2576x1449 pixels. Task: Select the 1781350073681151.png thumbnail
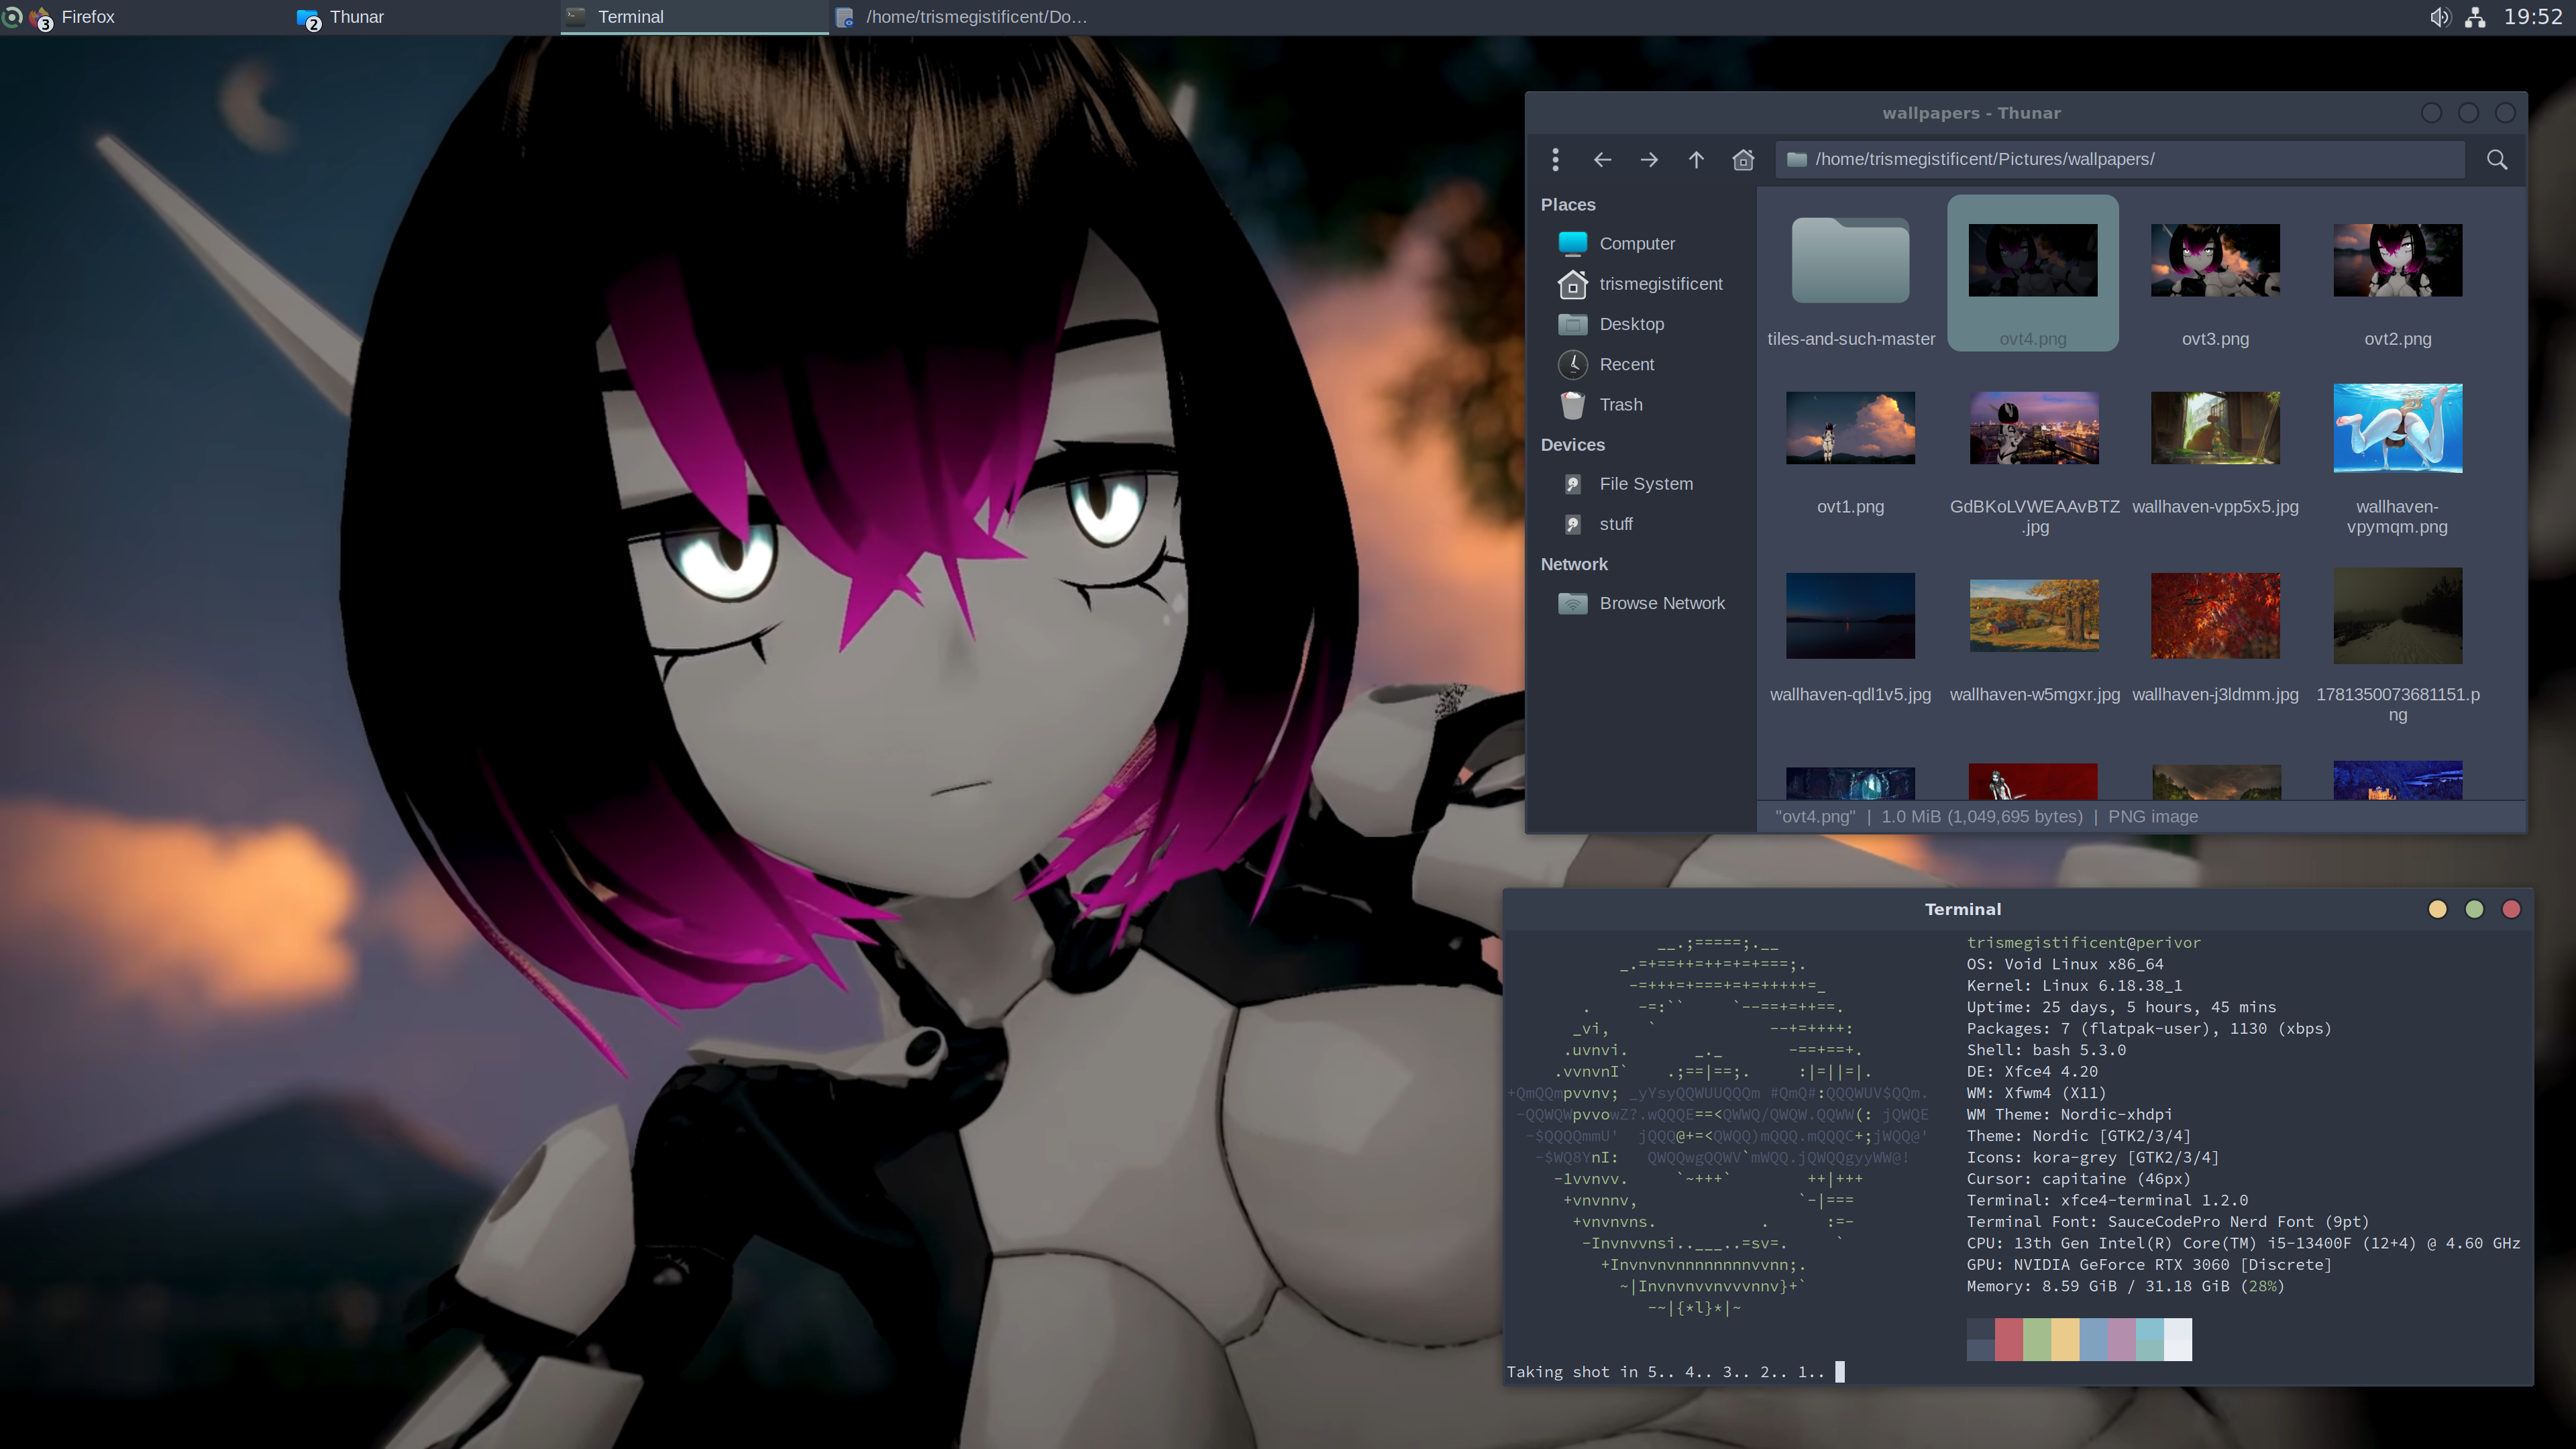[2398, 616]
